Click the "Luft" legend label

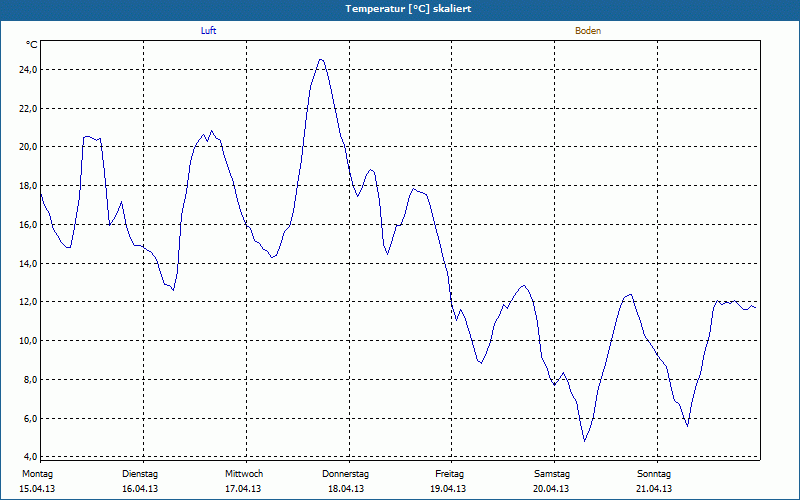208,31
